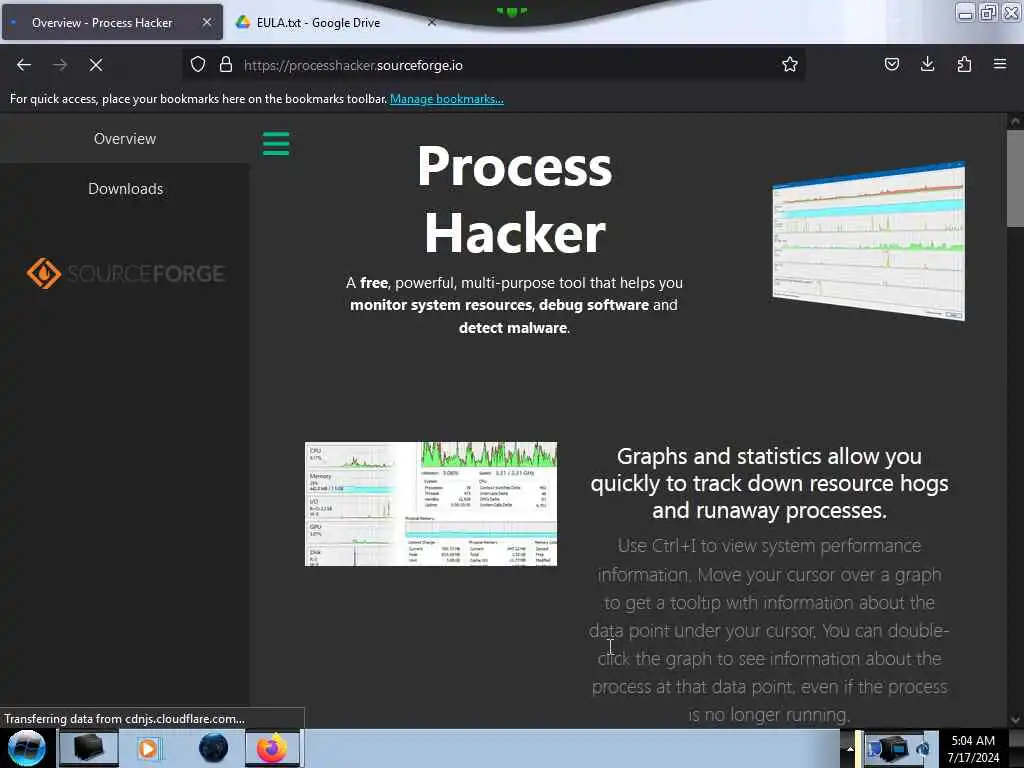This screenshot has width=1024, height=768.
Task: Open the dark globe taskbar icon
Action: pyautogui.click(x=214, y=748)
